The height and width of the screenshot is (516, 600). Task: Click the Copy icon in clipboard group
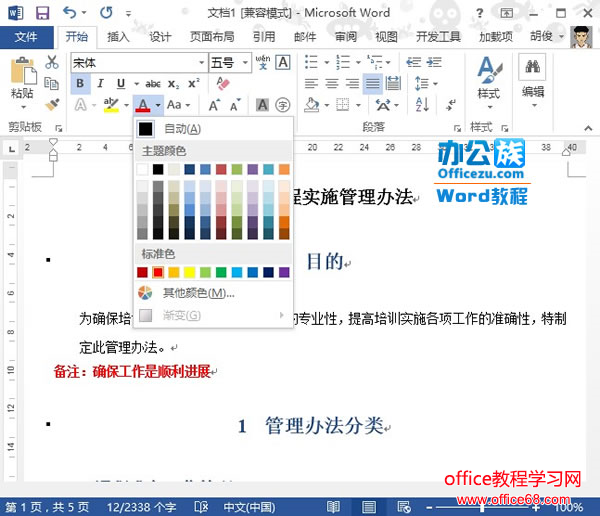52,83
